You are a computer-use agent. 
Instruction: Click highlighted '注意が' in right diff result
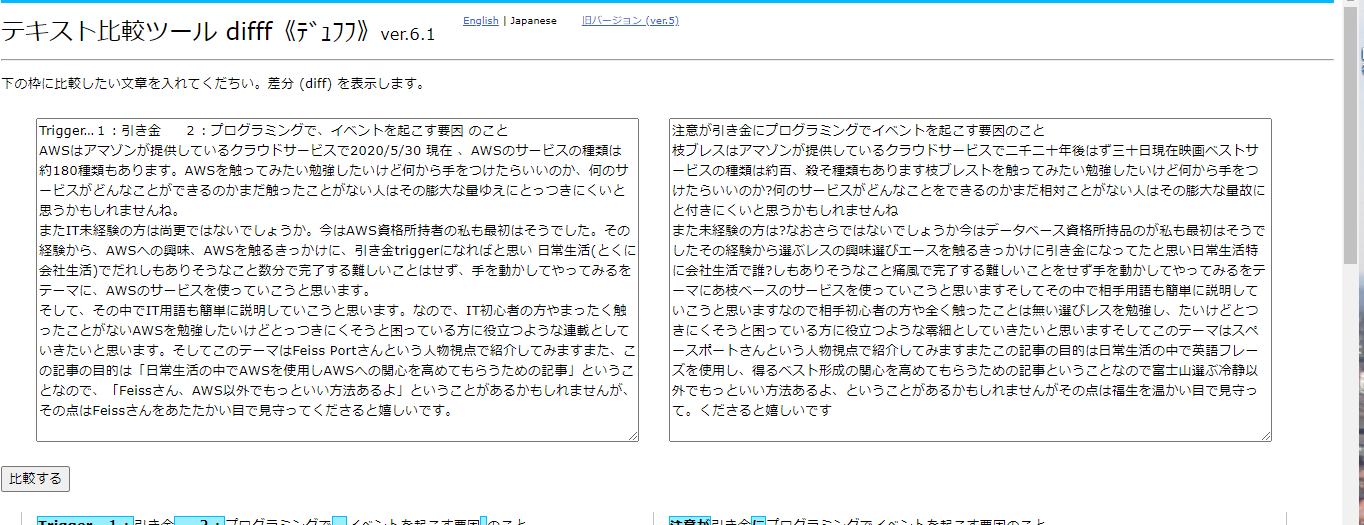690,520
